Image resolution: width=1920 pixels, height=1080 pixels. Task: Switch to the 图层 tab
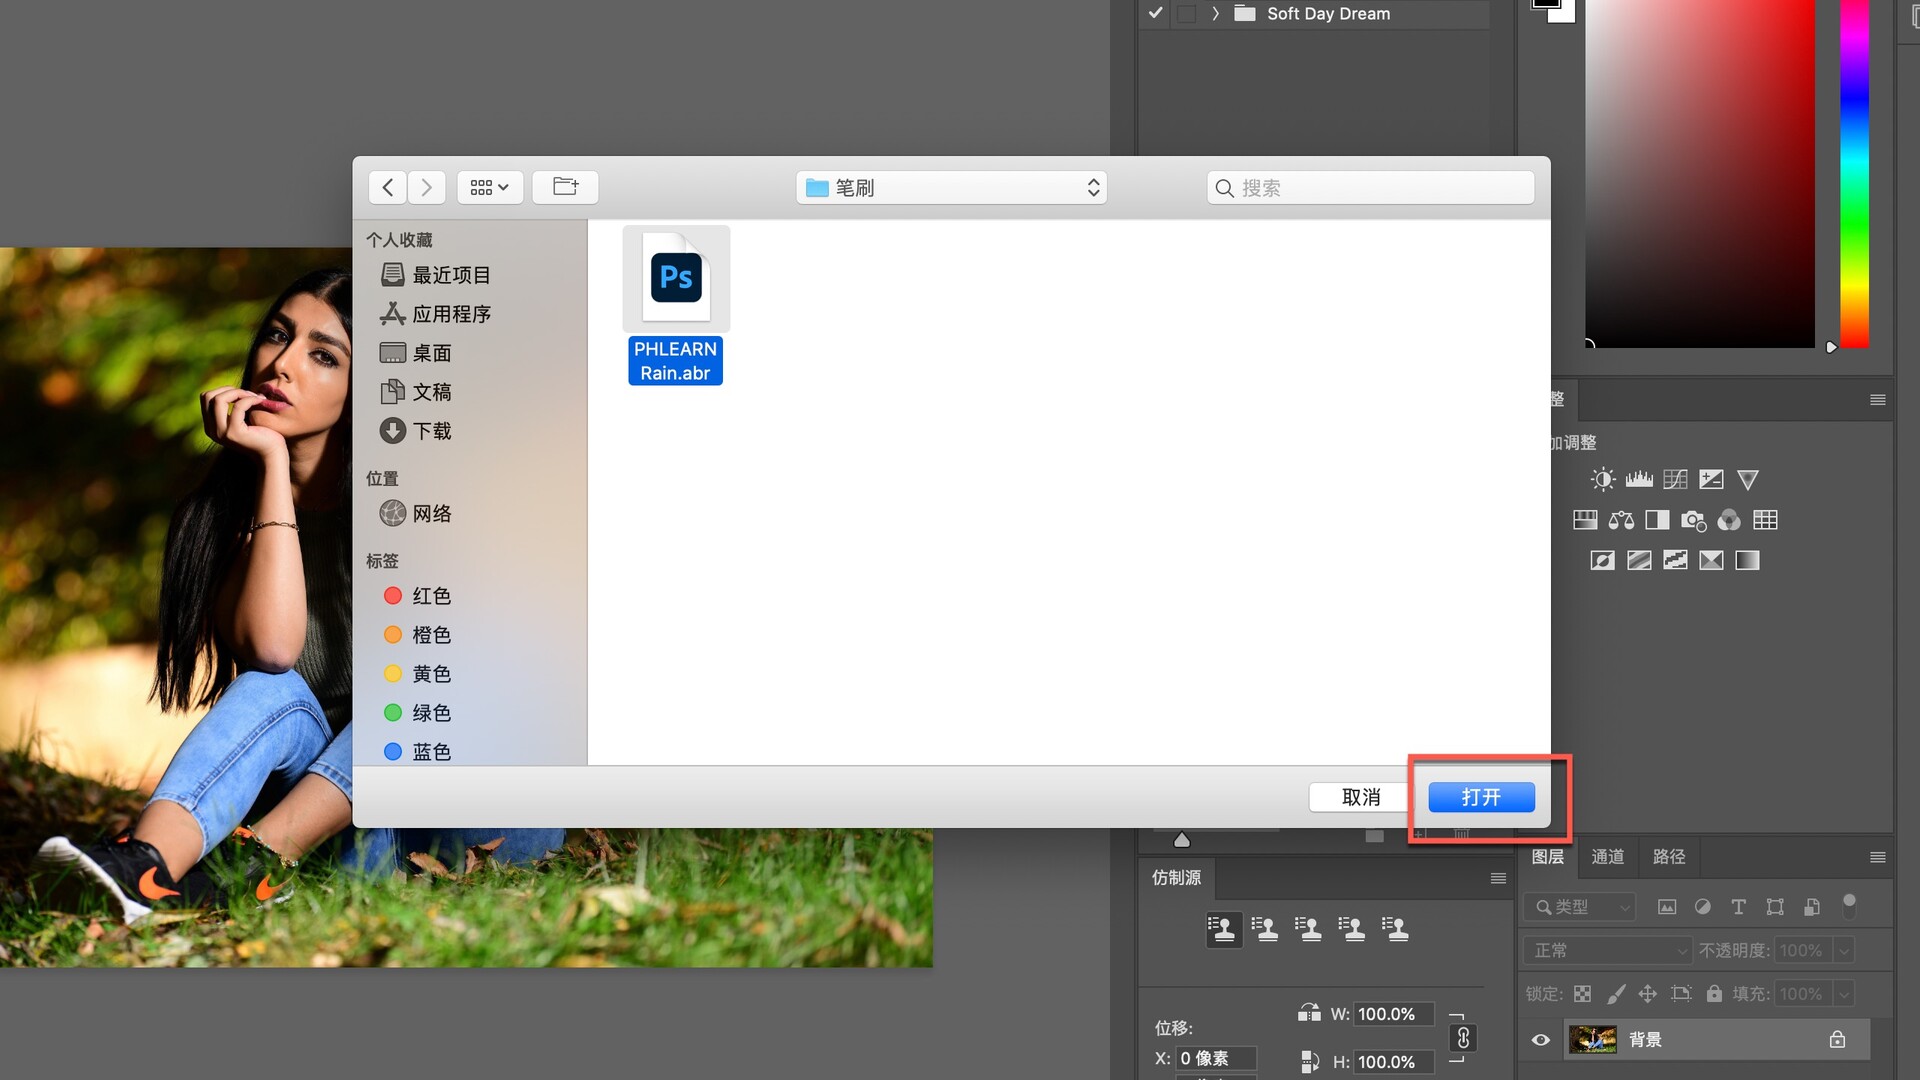tap(1548, 857)
